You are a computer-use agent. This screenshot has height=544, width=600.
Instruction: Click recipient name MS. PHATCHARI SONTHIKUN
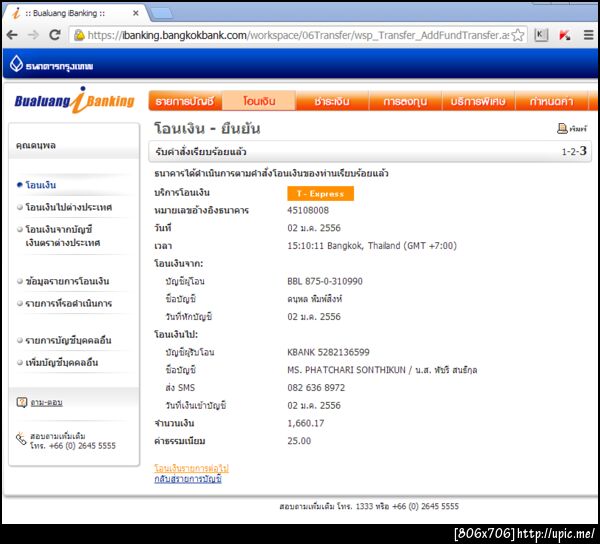[346, 370]
